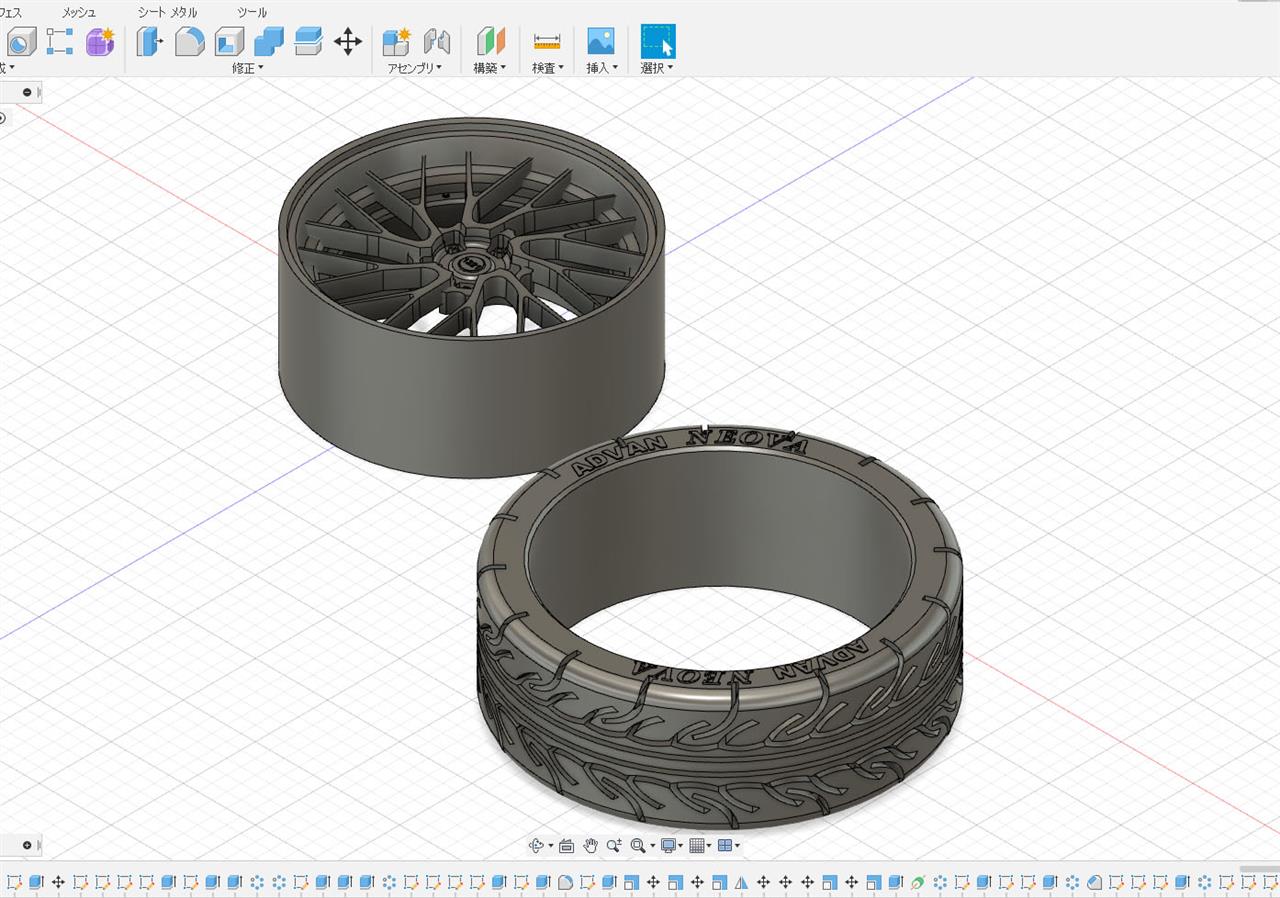Screen dimensions: 1280x898
Task: Click the Look At icon in navigation bar
Action: pos(566,845)
